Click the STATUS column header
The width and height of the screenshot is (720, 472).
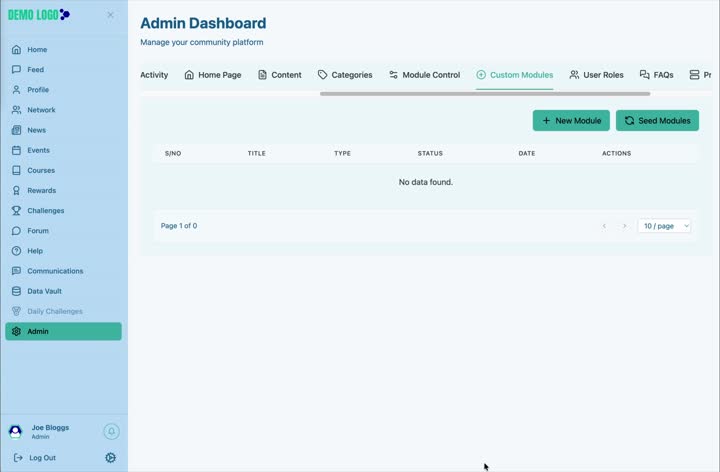[430, 153]
